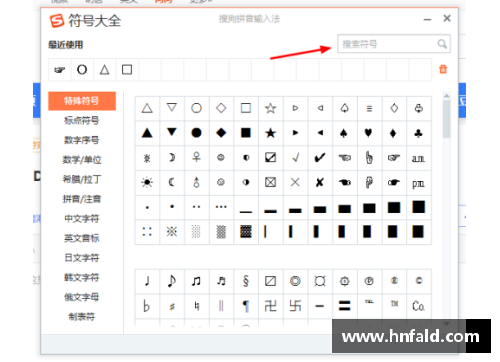
Task: Insert the quarter note symbol
Action: pos(147,281)
